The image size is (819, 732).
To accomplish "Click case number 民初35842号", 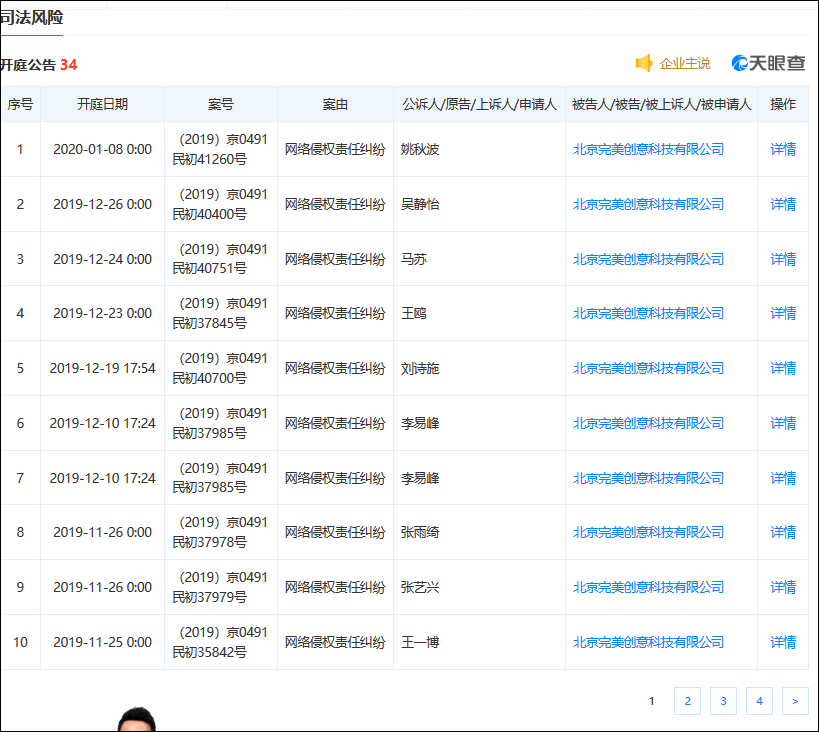I will pyautogui.click(x=209, y=652).
